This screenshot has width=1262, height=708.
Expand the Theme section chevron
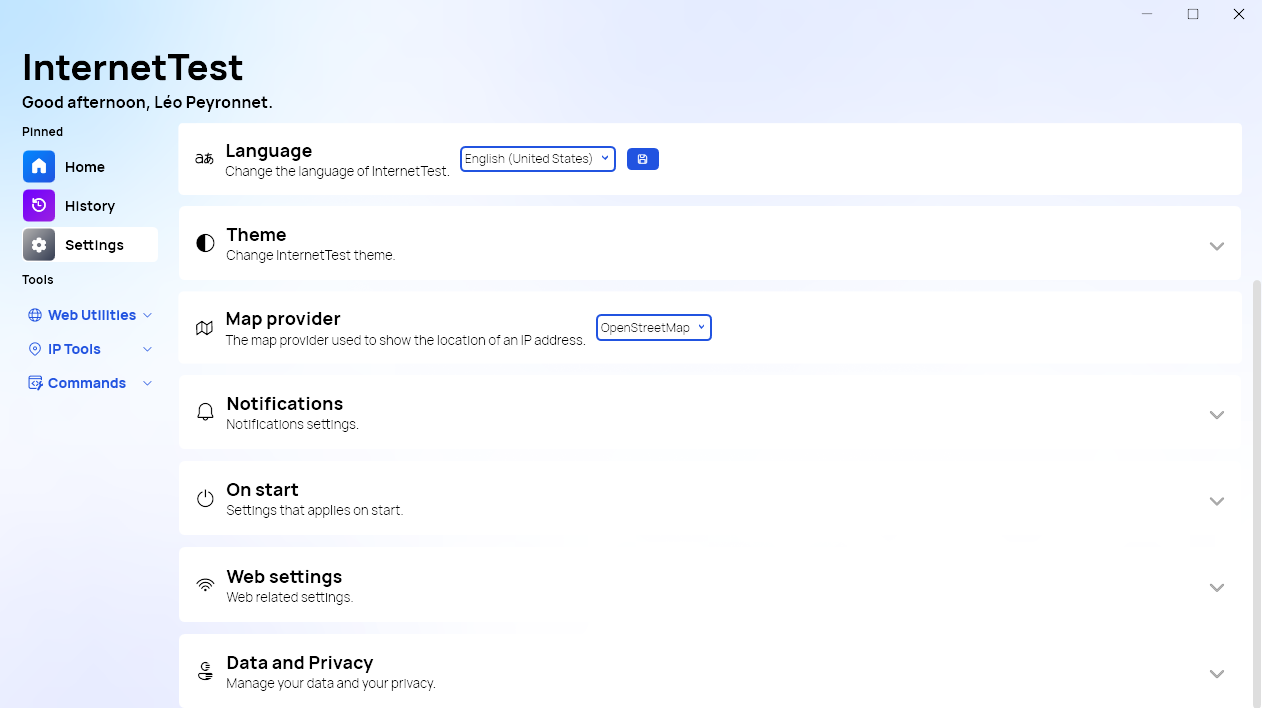(x=1217, y=246)
